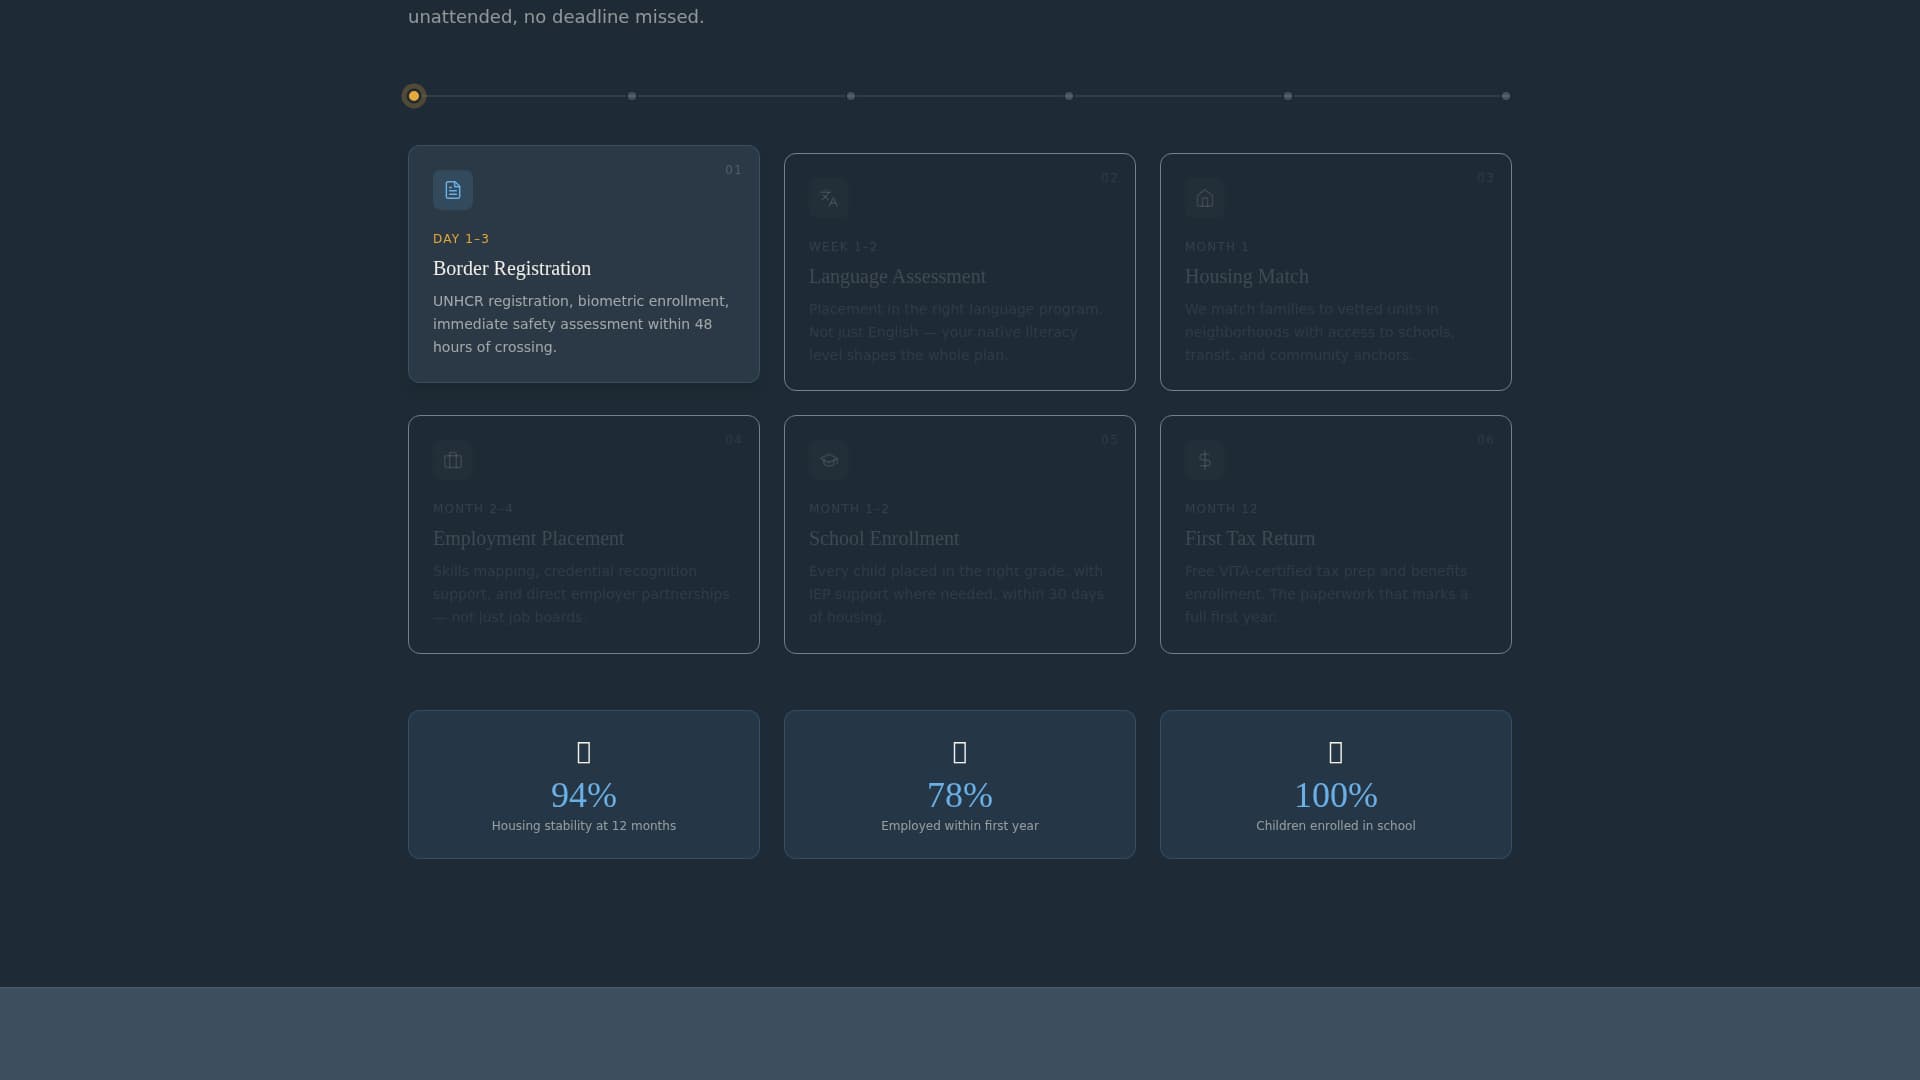The width and height of the screenshot is (1920, 1080).
Task: Select step number 05 on School Enrollment
Action: point(1109,439)
